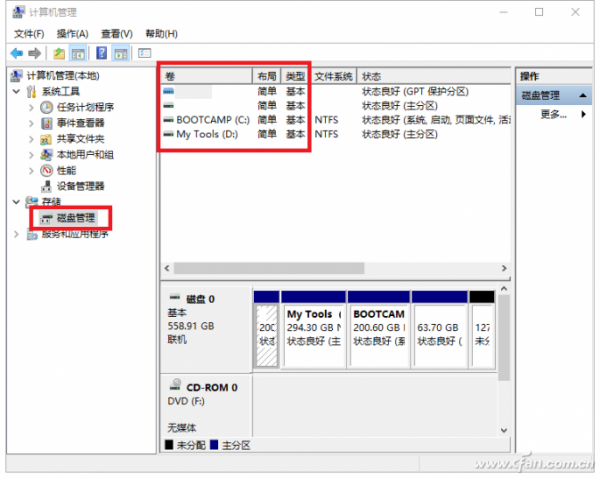Select the BOOTCAMP (C:) volume row
The height and width of the screenshot is (478, 600).
pos(210,119)
